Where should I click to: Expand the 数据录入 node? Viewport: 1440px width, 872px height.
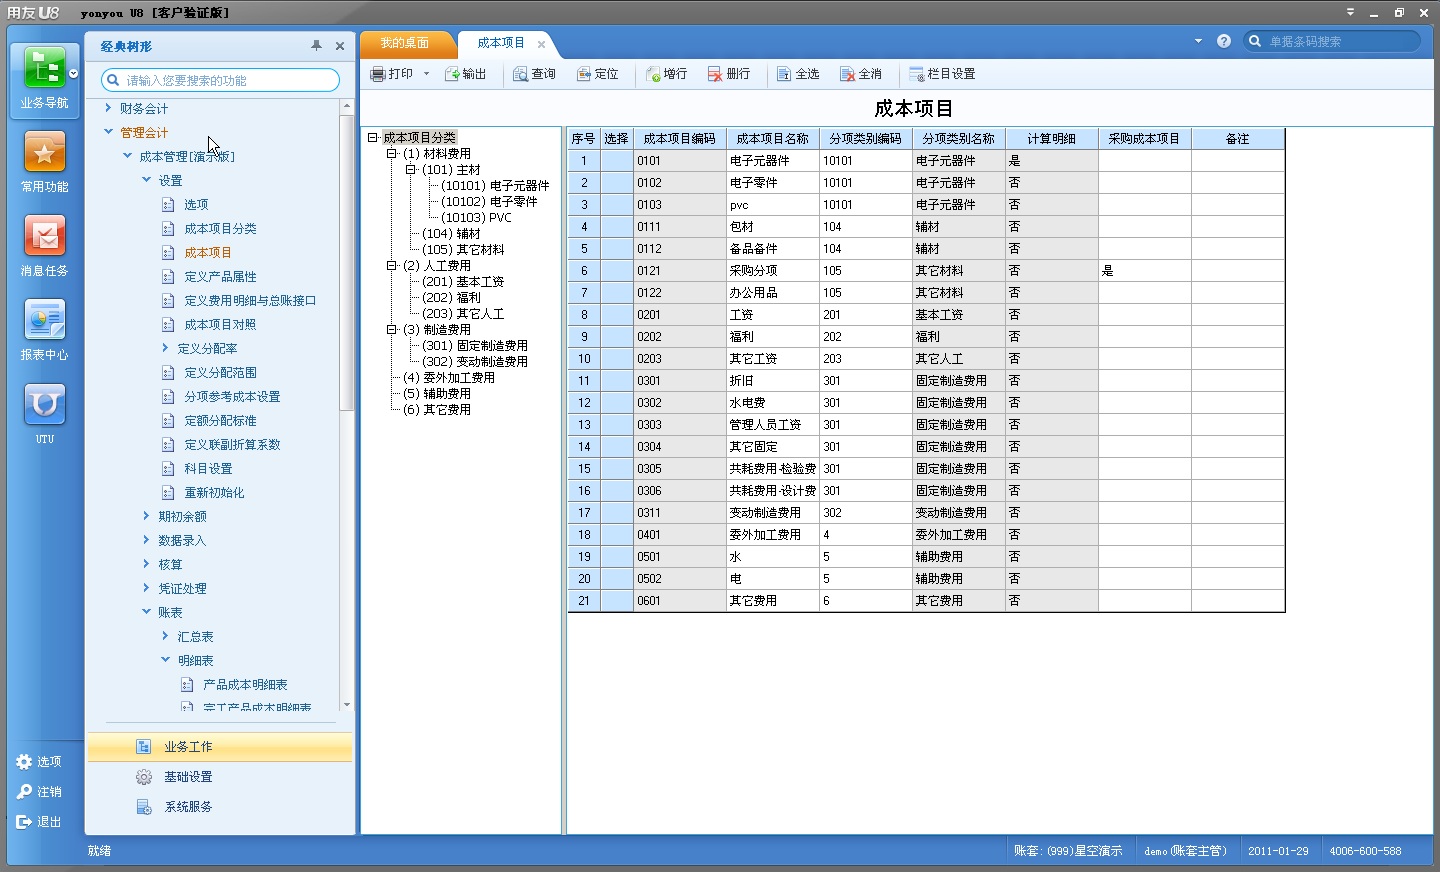147,540
